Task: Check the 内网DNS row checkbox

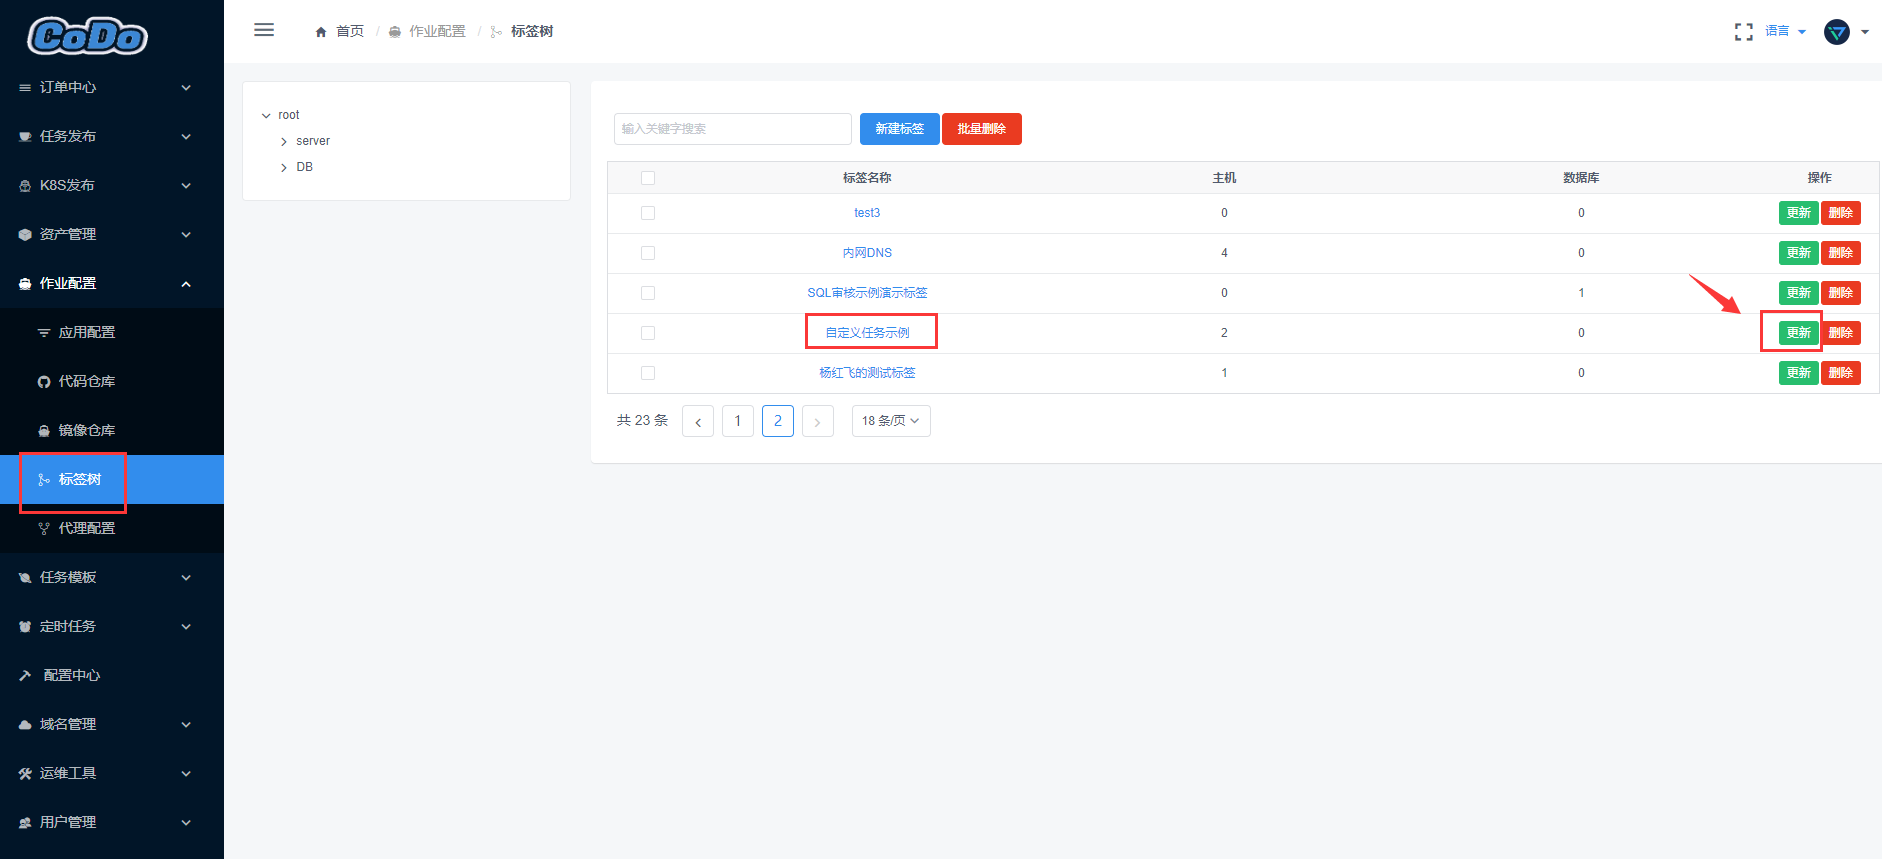Action: 648,253
